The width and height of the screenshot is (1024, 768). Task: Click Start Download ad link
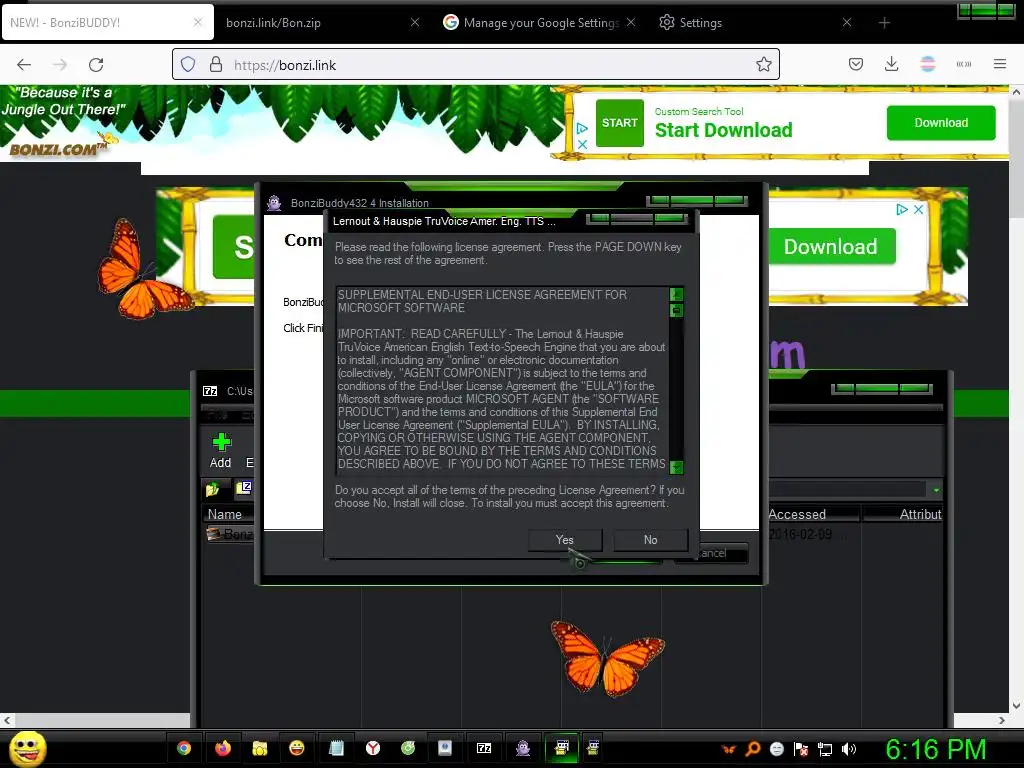(724, 130)
